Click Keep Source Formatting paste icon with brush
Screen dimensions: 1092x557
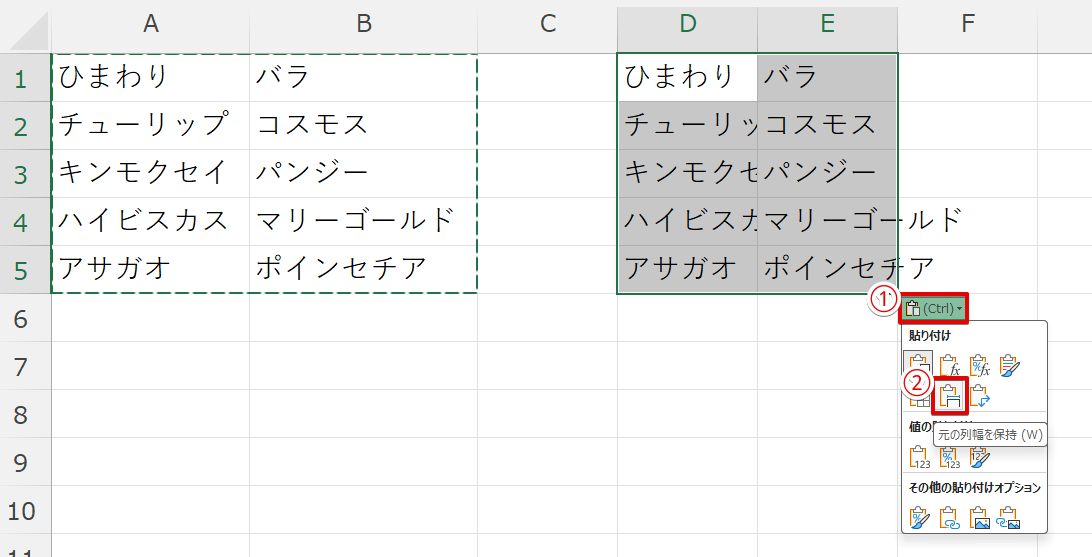coord(1009,366)
